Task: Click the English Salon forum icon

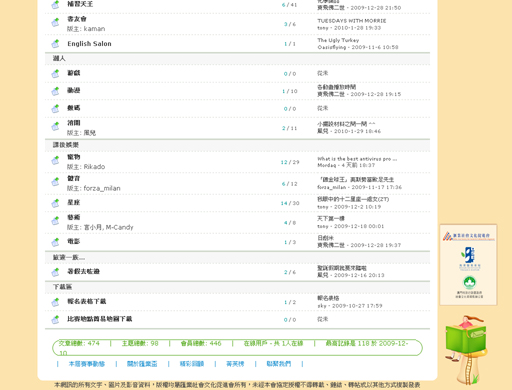Action: pyautogui.click(x=55, y=44)
